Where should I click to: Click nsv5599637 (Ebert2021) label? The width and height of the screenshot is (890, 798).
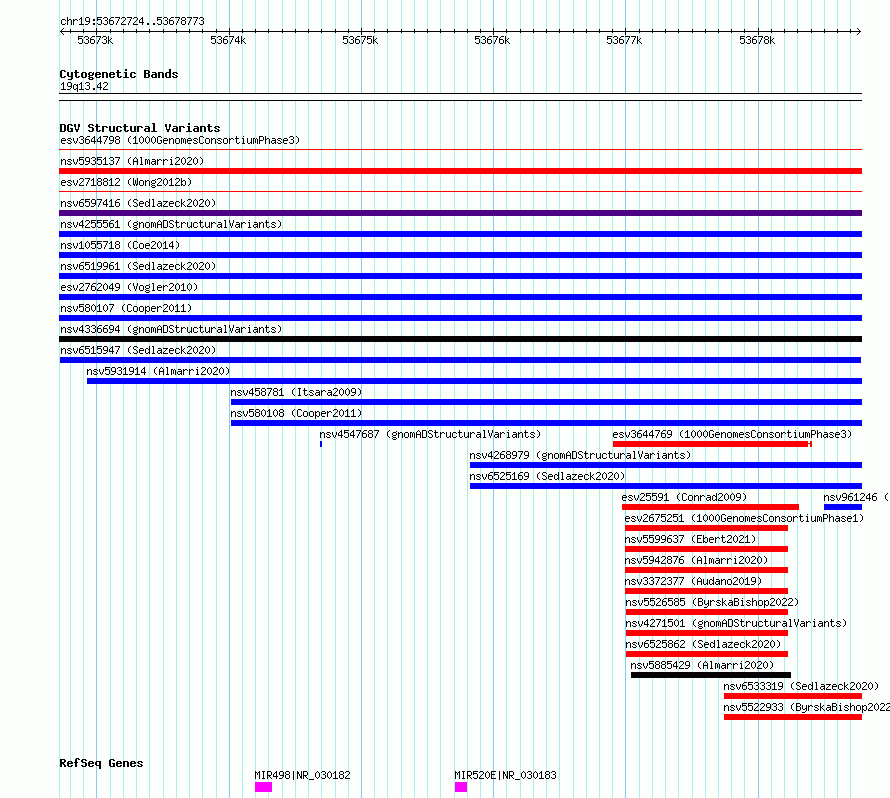[x=690, y=539]
